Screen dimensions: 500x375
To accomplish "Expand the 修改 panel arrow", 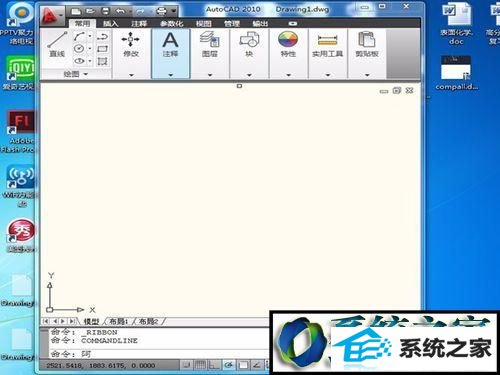I will tap(131, 75).
